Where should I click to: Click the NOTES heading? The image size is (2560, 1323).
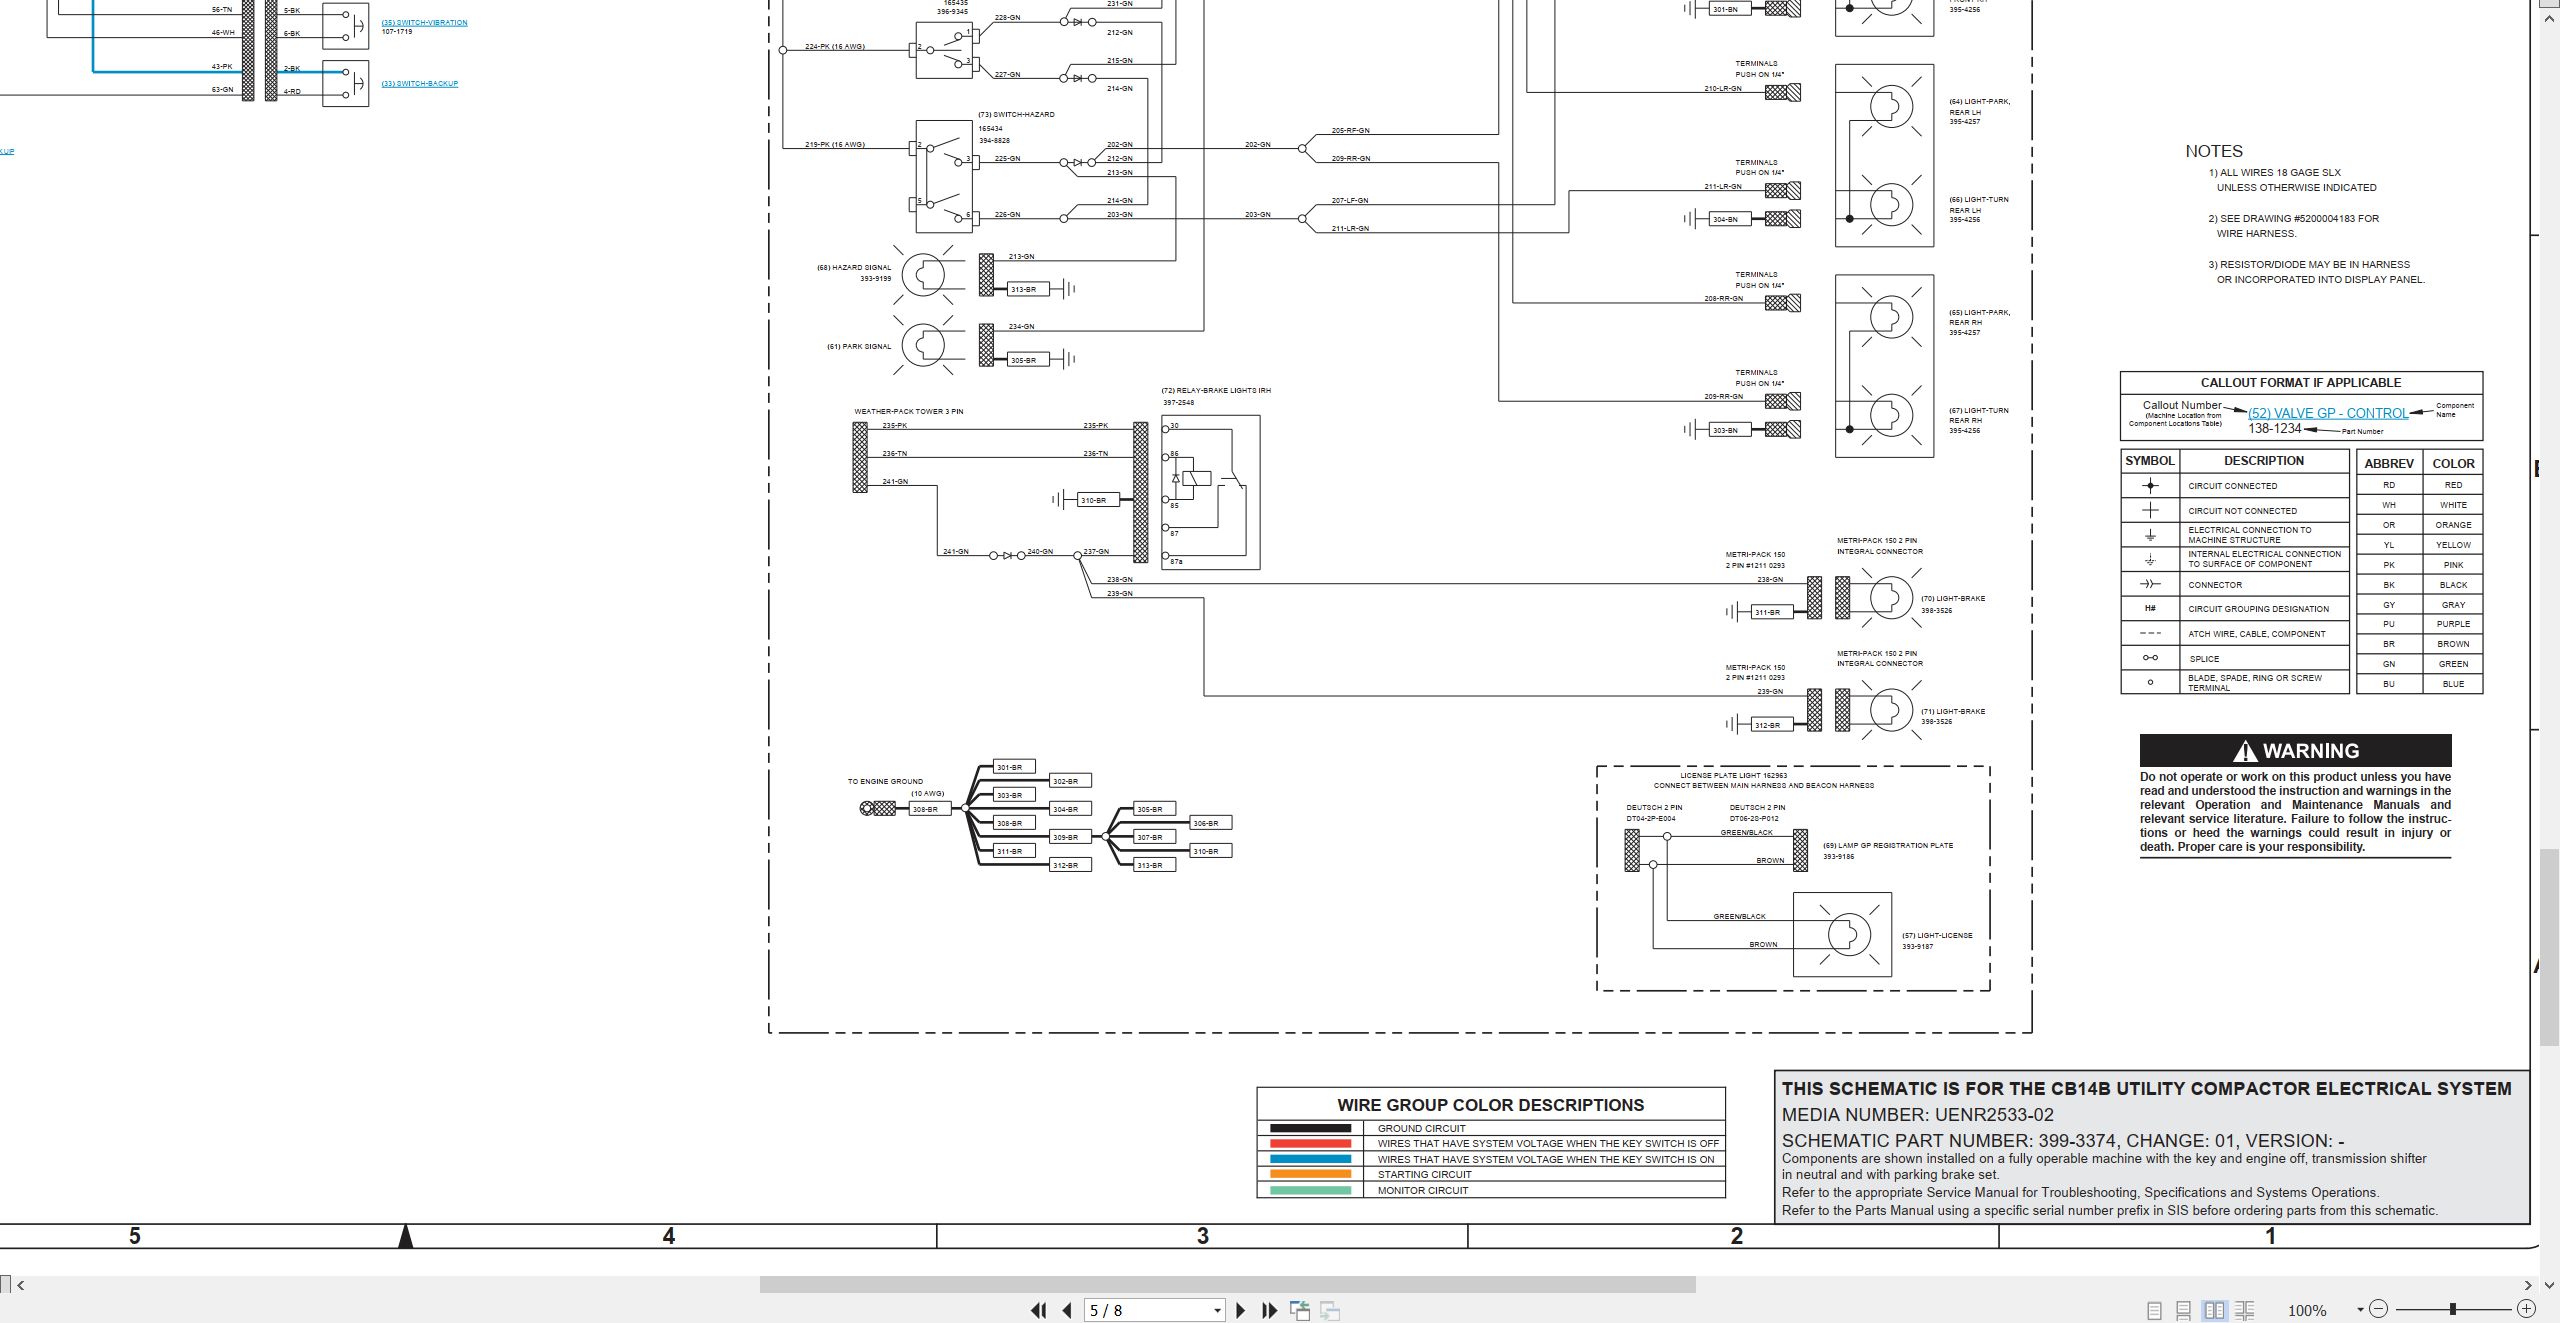pyautogui.click(x=2213, y=151)
